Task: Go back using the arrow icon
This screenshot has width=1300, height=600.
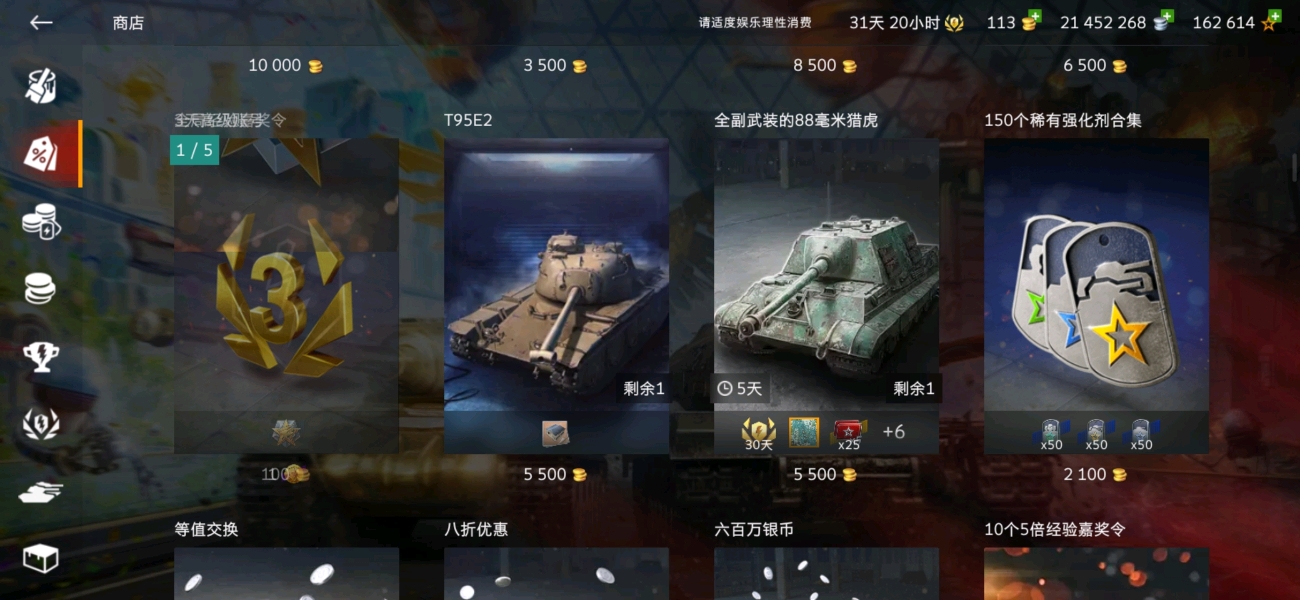Action: tap(41, 22)
